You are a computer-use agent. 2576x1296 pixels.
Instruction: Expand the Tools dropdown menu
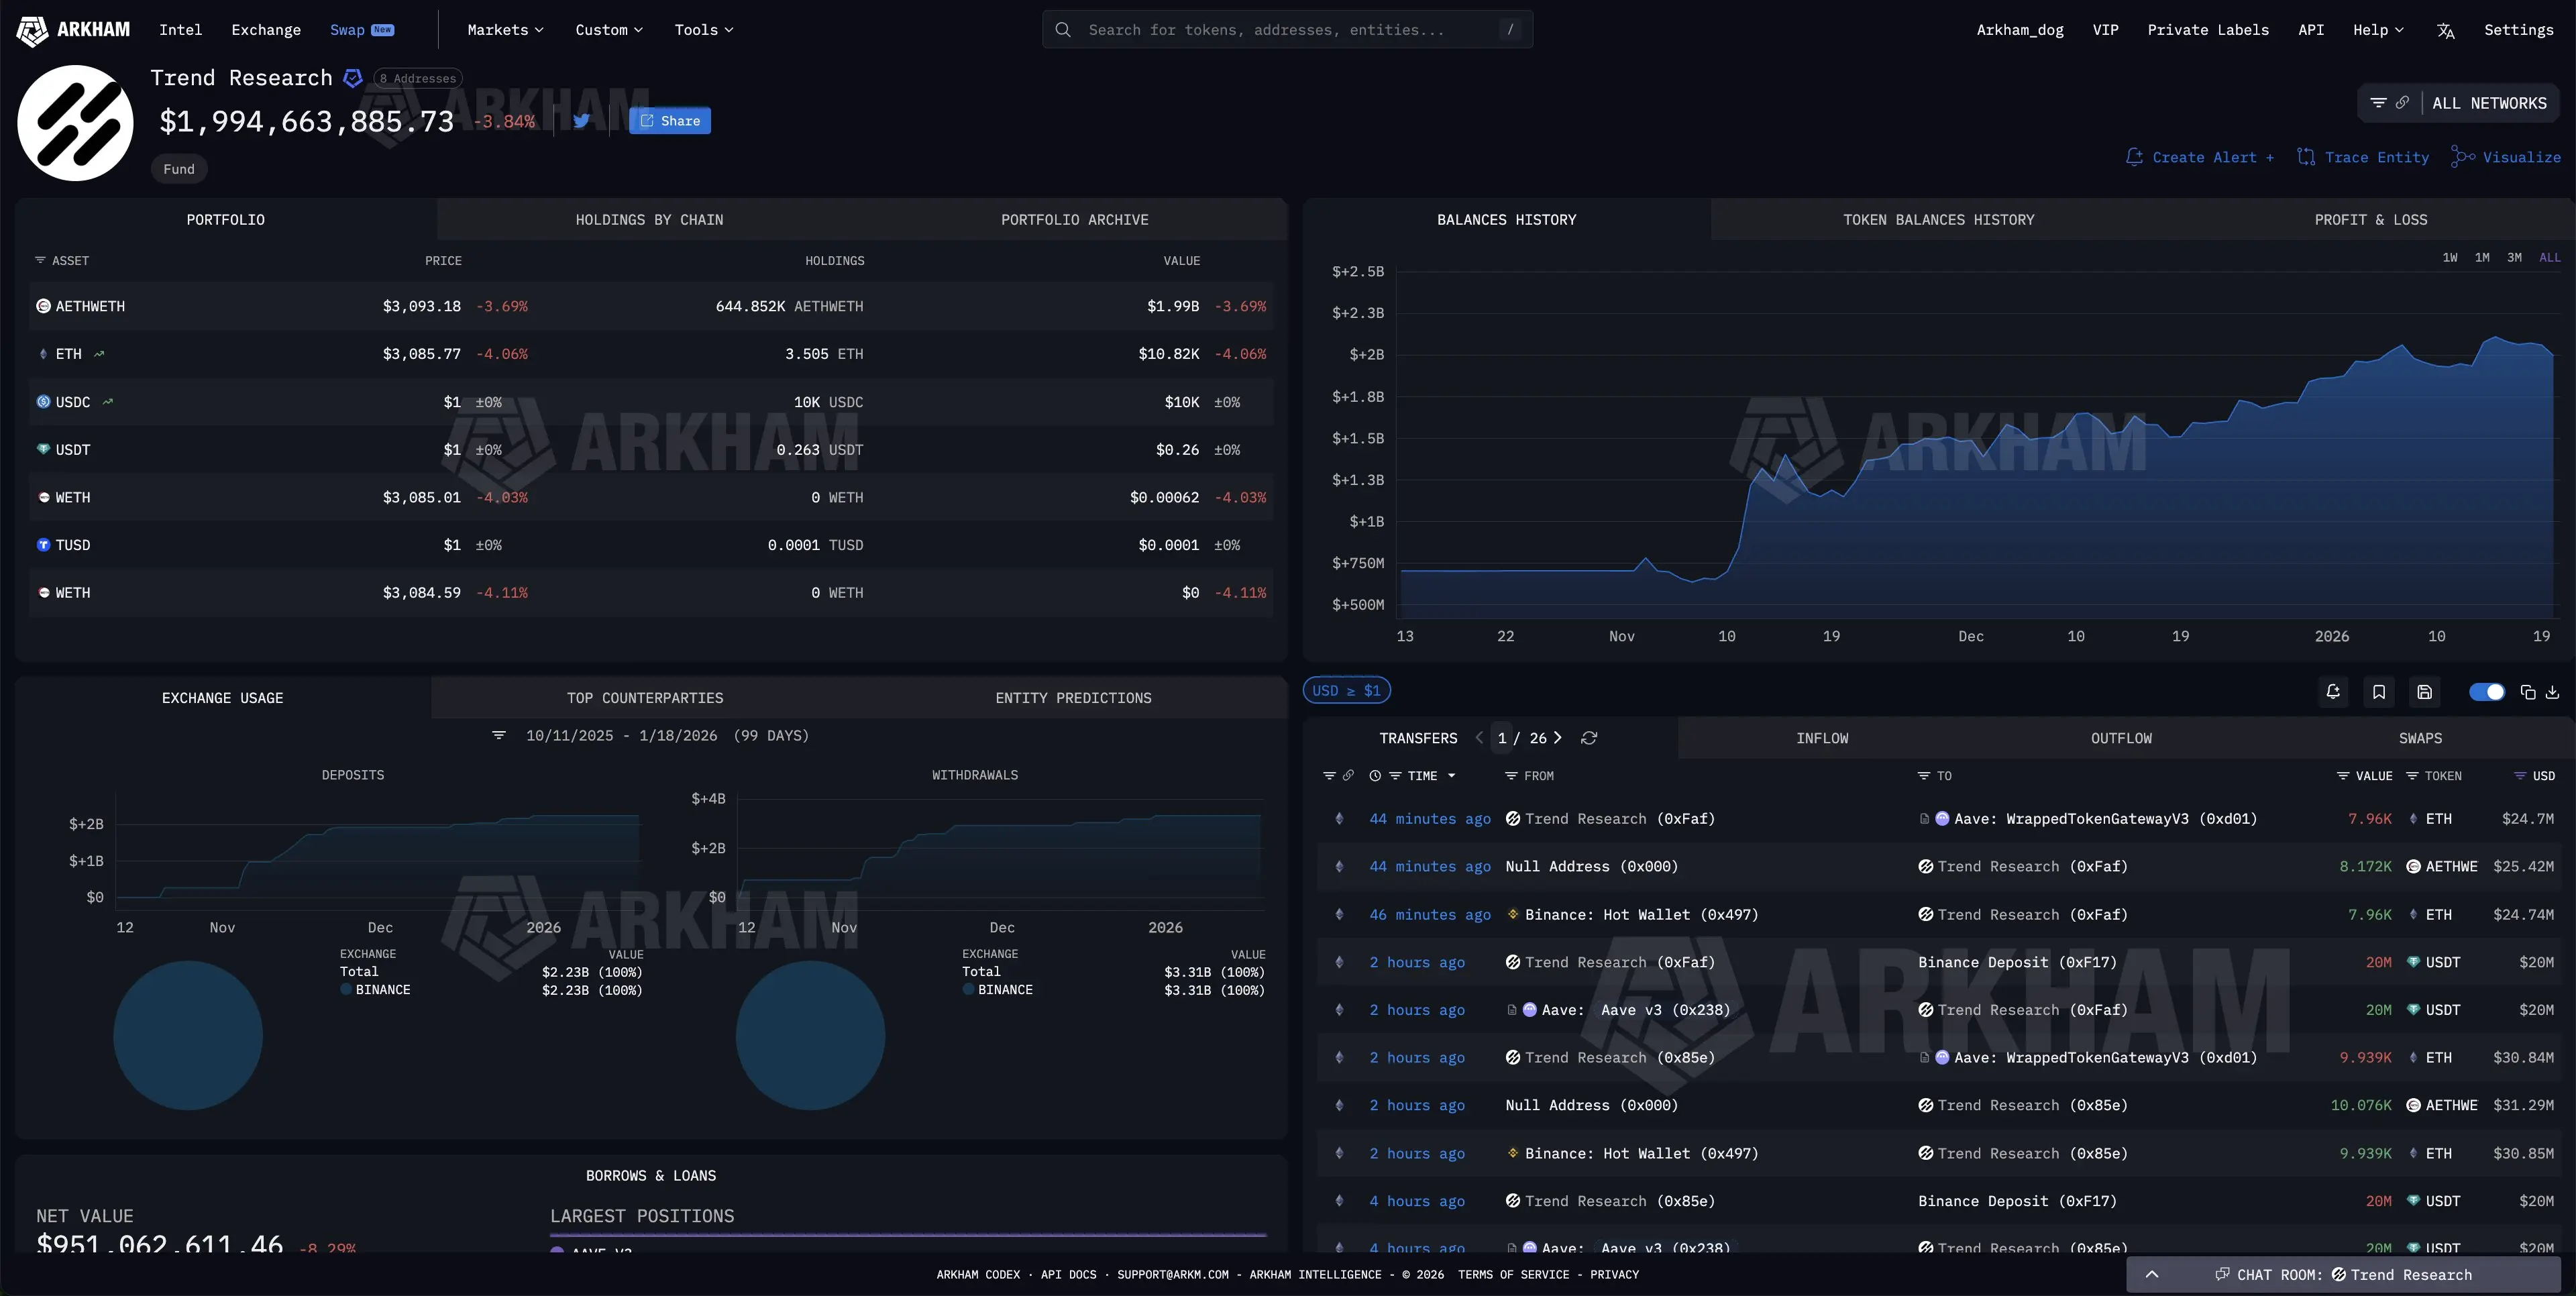click(703, 30)
